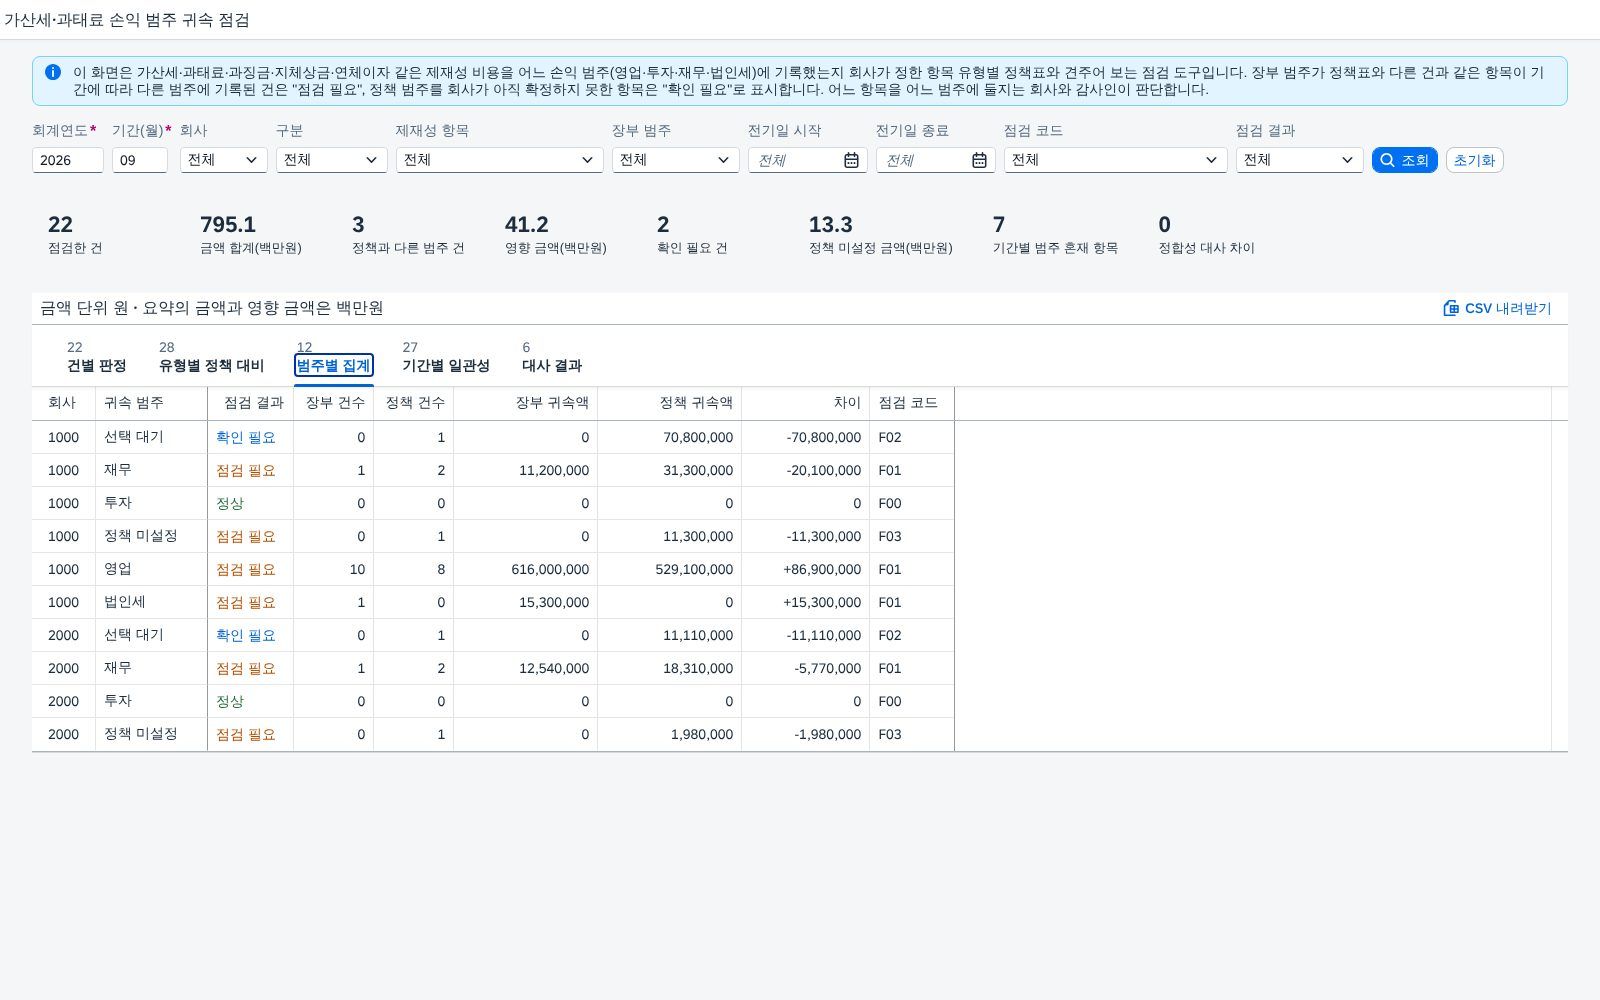Click 확인 필요 in company 1000 선택 대기 row
This screenshot has width=1600, height=1000.
246,437
